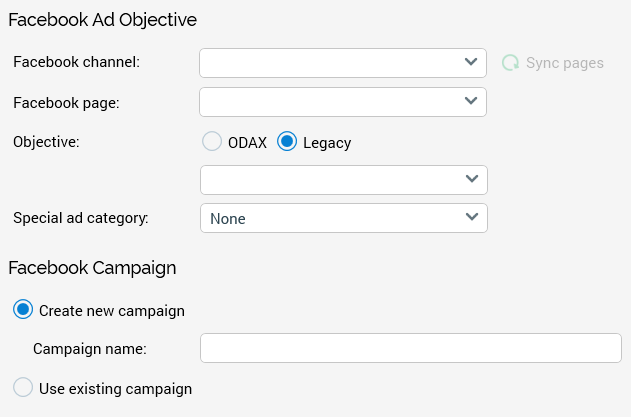This screenshot has width=631, height=417.
Task: Click chevron arrow of dropdown below Legacy
Action: tap(472, 179)
